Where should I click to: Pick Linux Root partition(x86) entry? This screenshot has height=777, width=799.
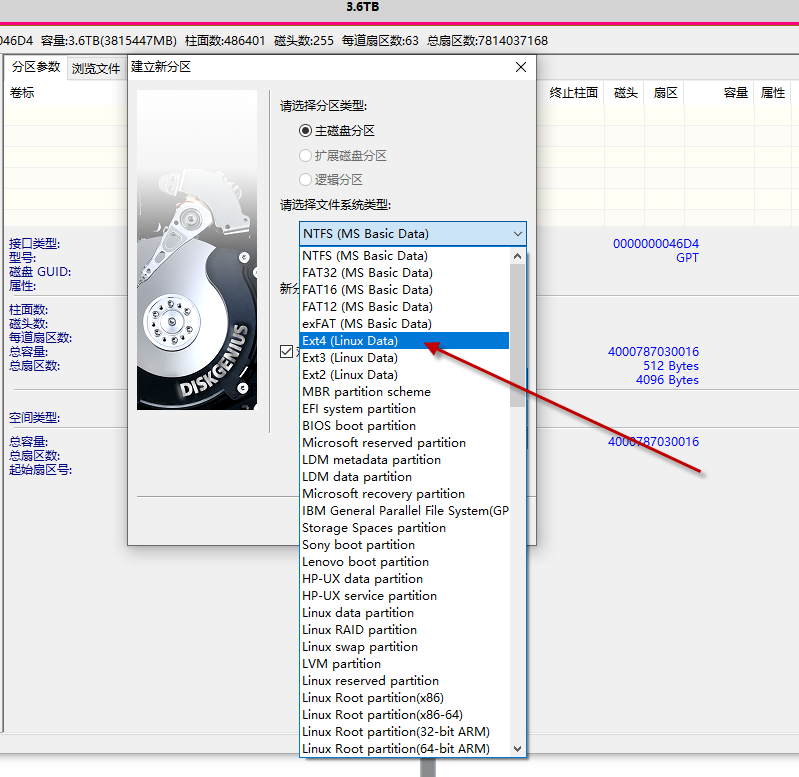(x=405, y=698)
